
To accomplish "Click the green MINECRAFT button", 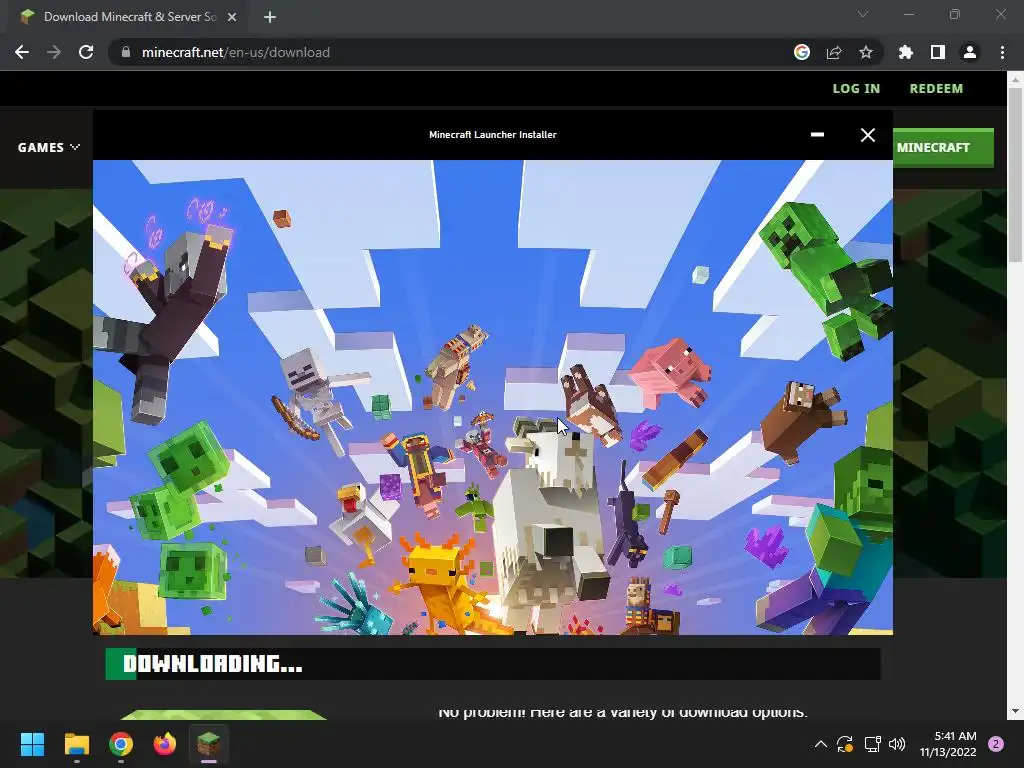I will pos(943,148).
